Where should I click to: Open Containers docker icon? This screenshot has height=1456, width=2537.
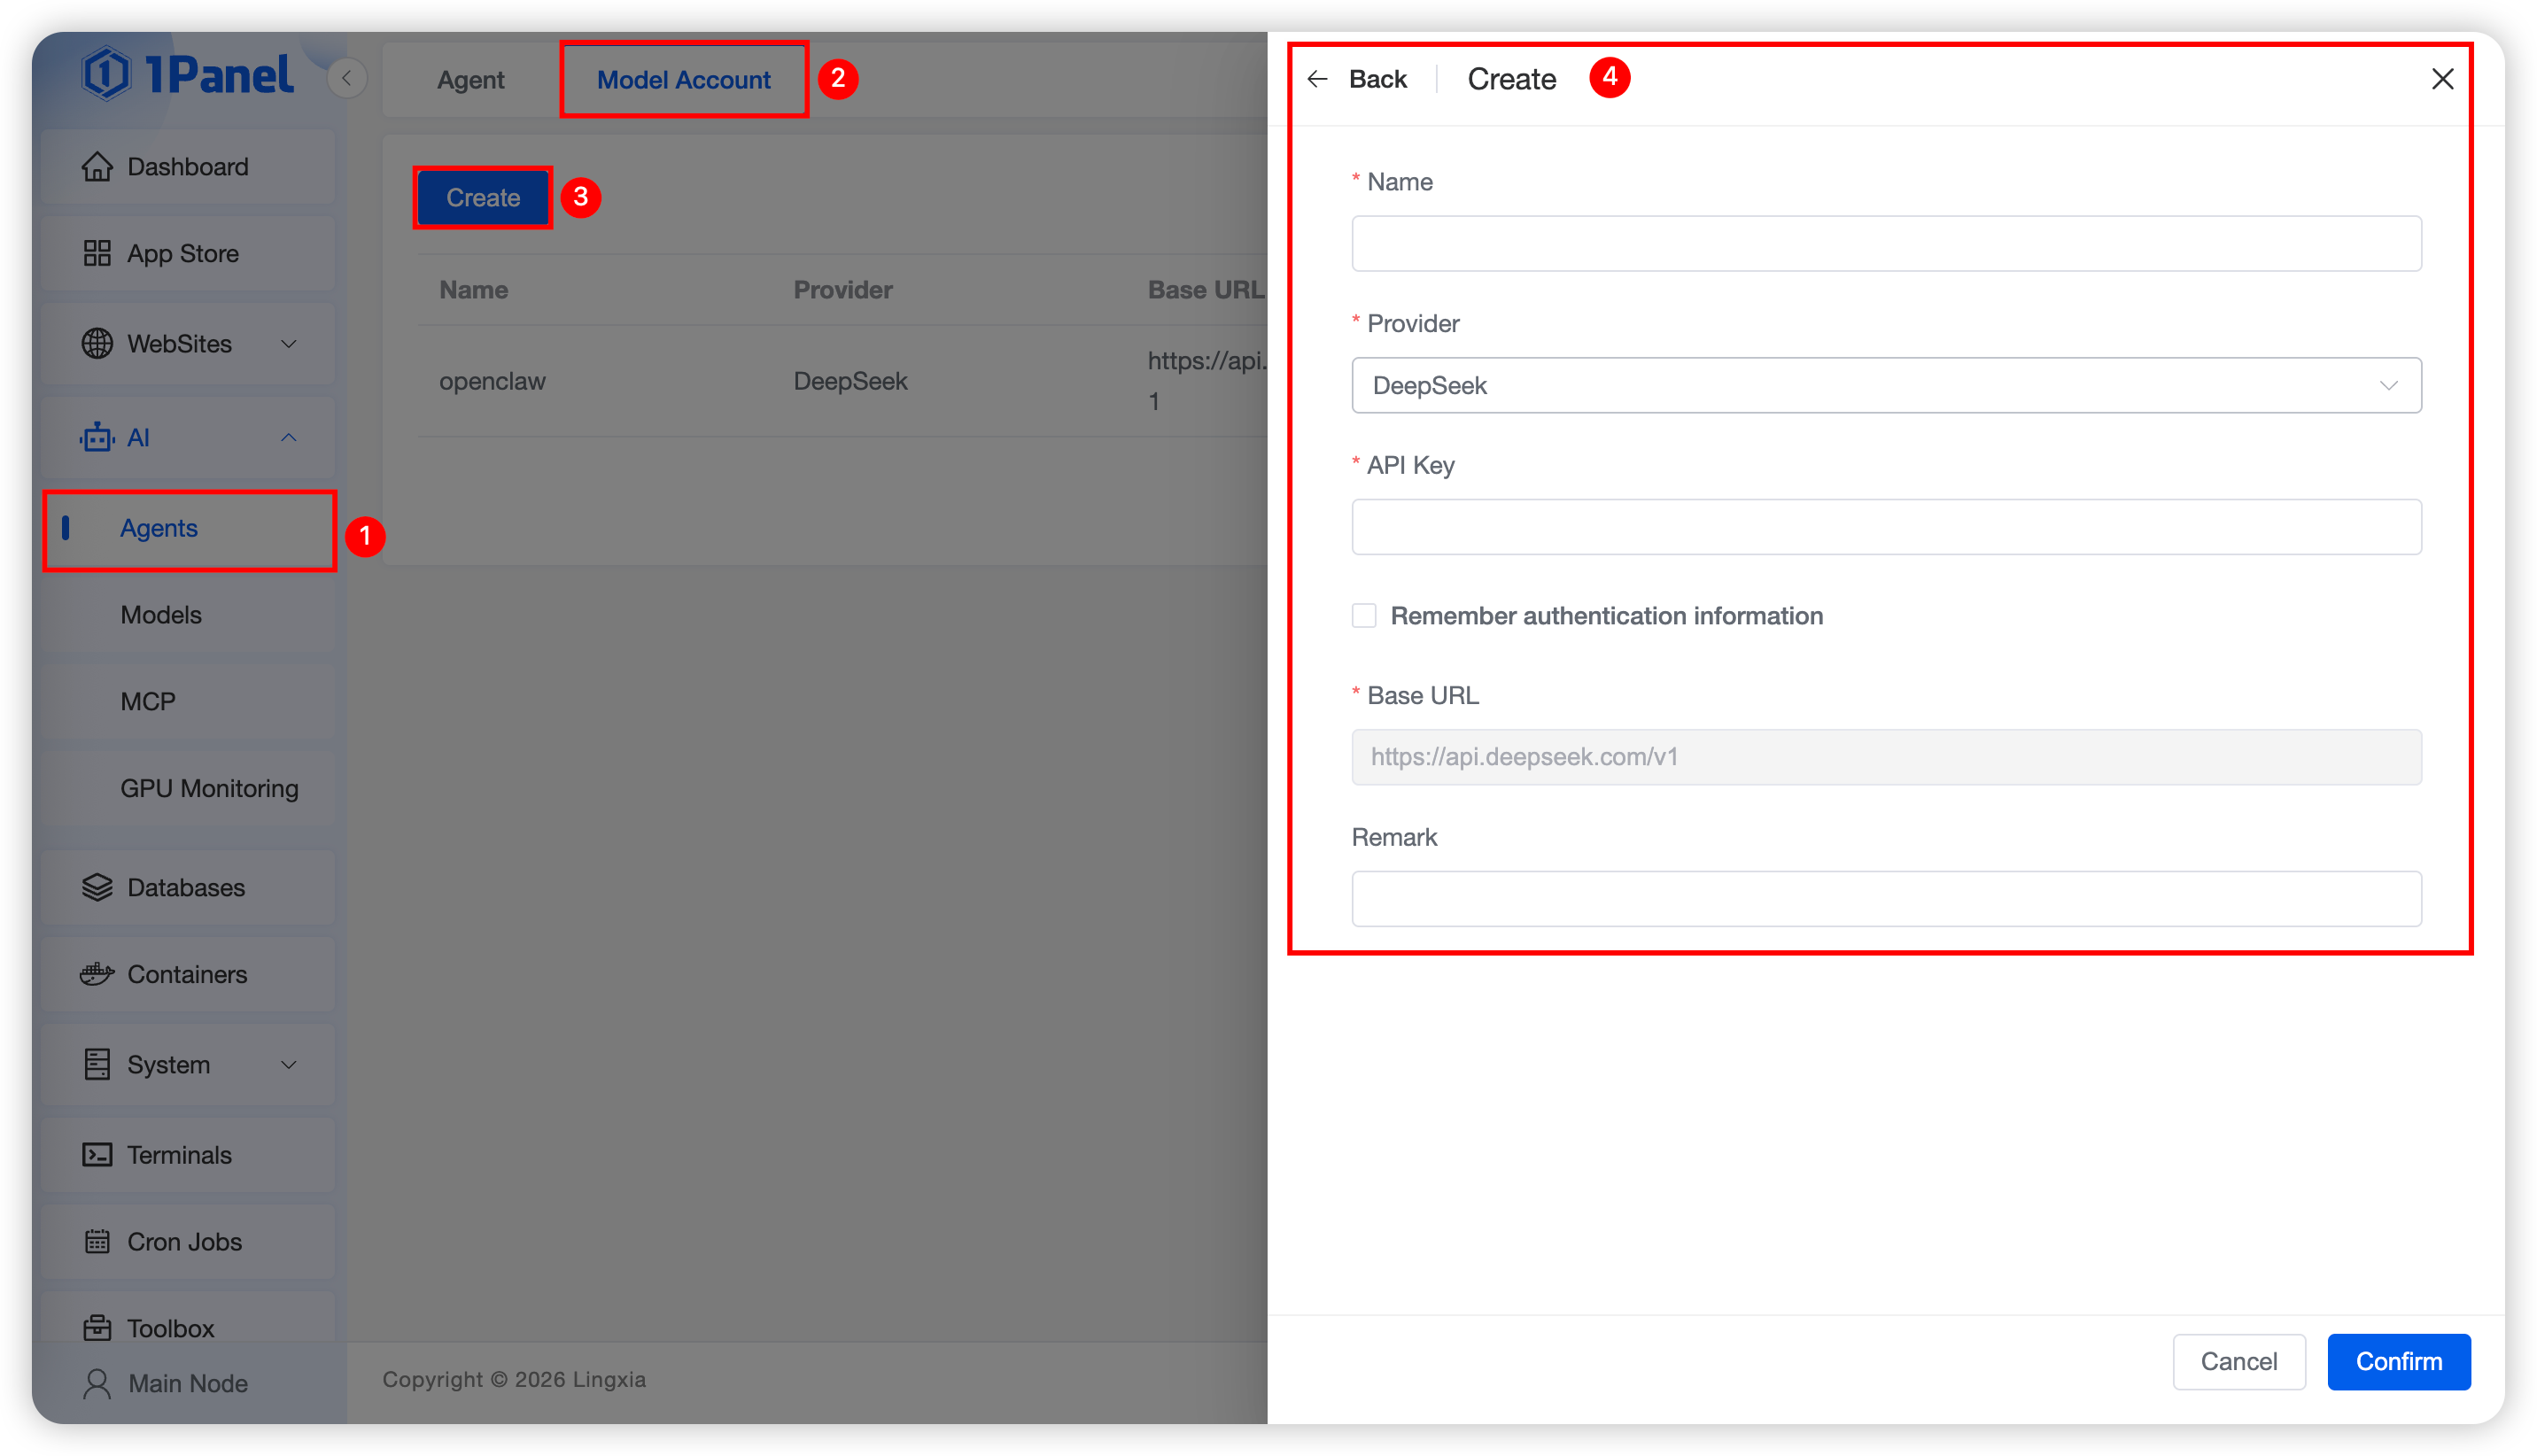pos(97,974)
